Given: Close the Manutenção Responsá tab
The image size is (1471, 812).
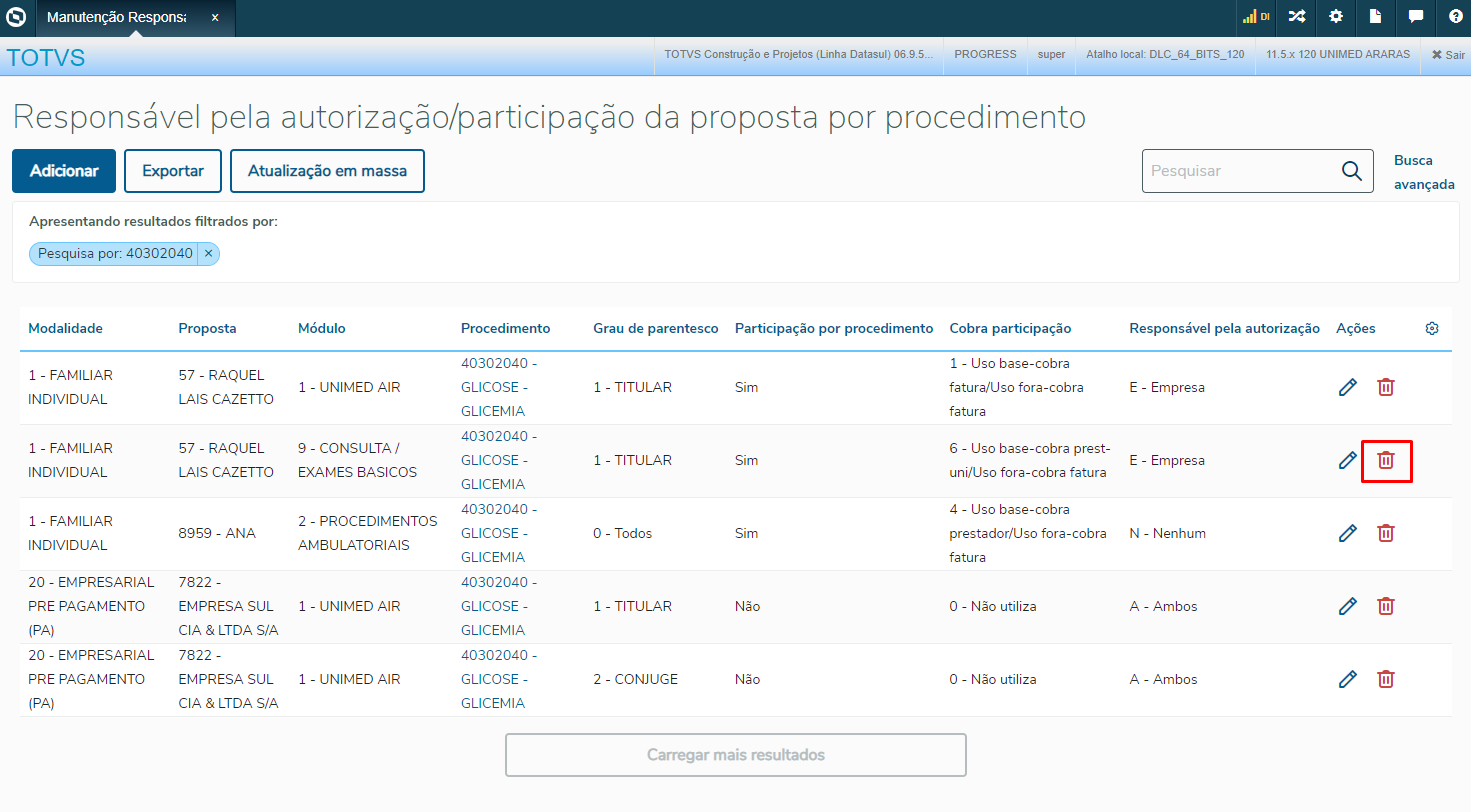Looking at the screenshot, I should (215, 17).
